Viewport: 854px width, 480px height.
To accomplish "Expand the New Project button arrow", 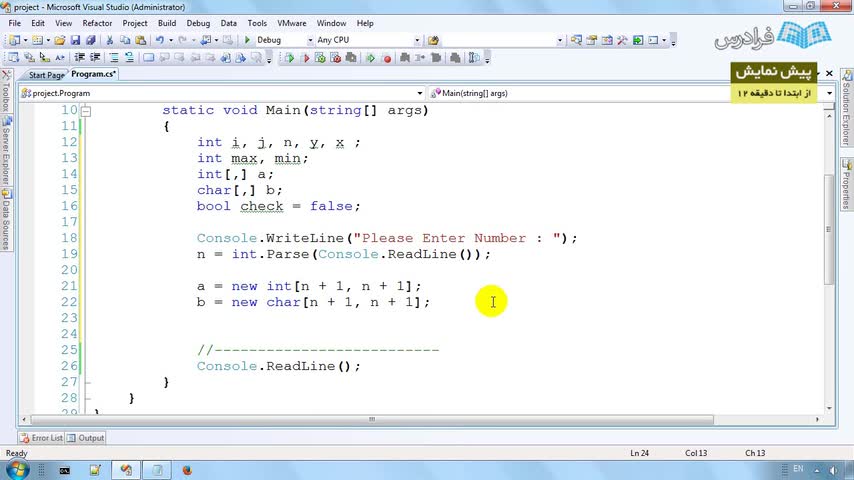I will 25,40.
